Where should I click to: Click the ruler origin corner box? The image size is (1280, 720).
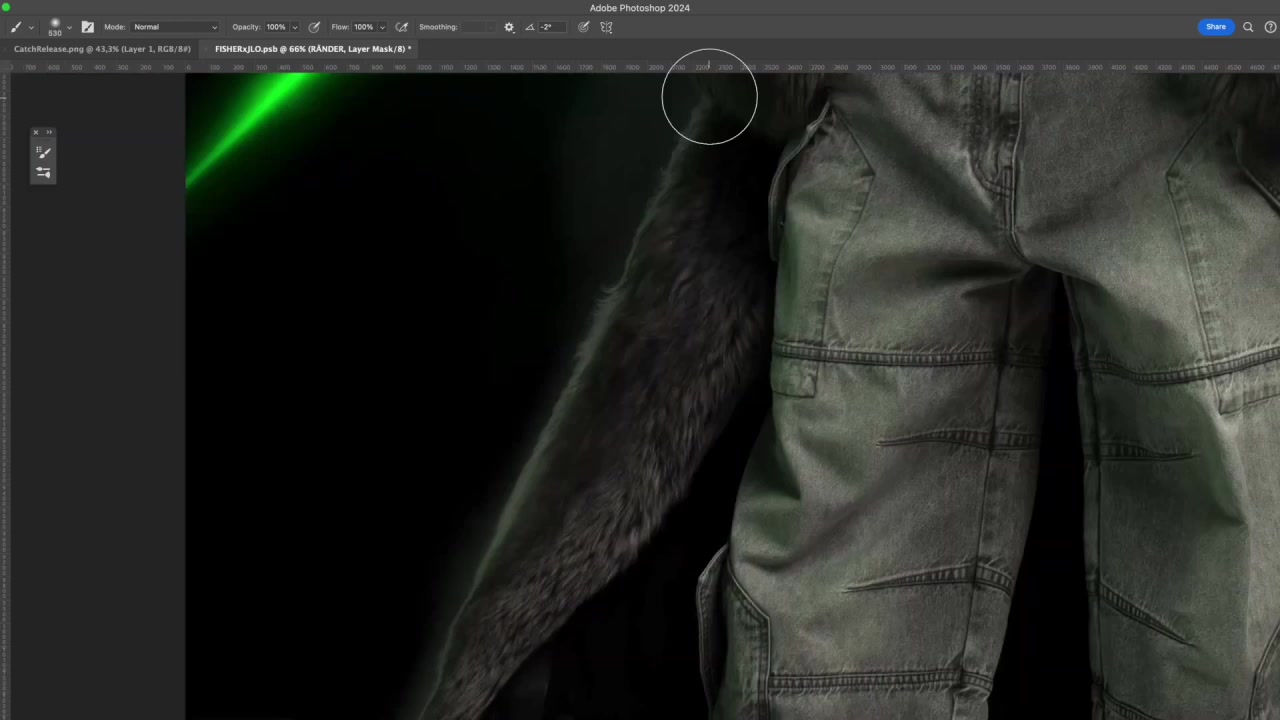click(x=4, y=66)
